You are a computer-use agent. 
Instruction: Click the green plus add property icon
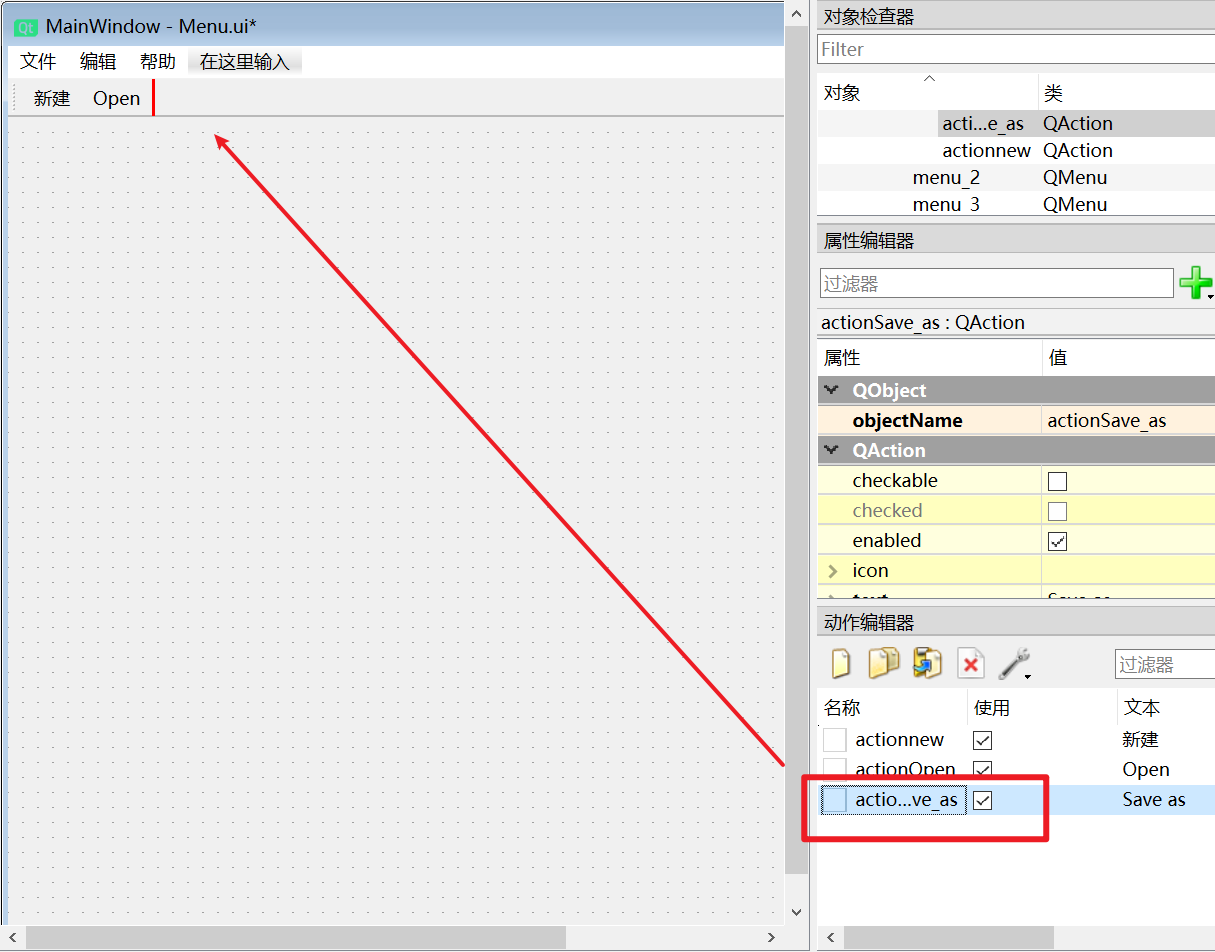click(1194, 283)
